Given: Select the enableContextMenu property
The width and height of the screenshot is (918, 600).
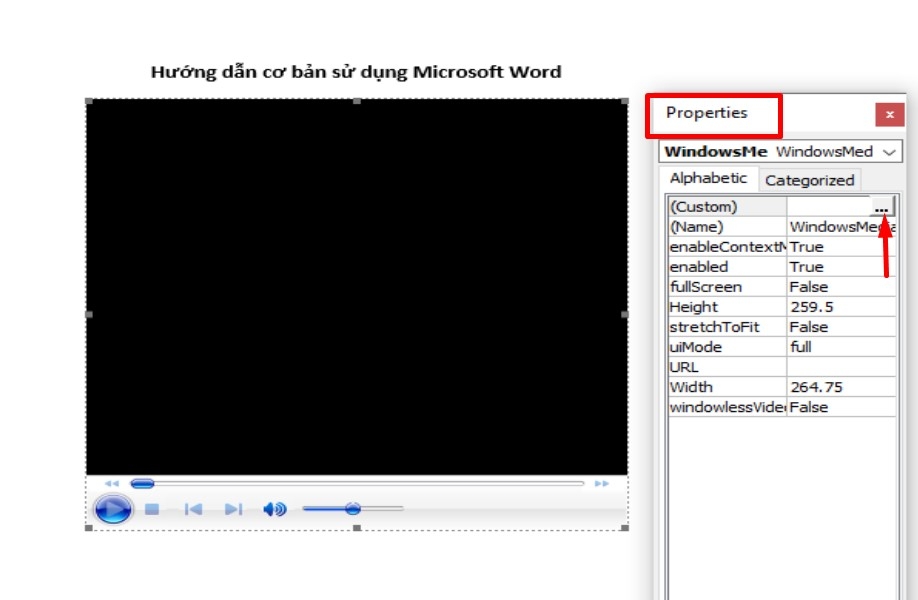Looking at the screenshot, I should pos(727,246).
